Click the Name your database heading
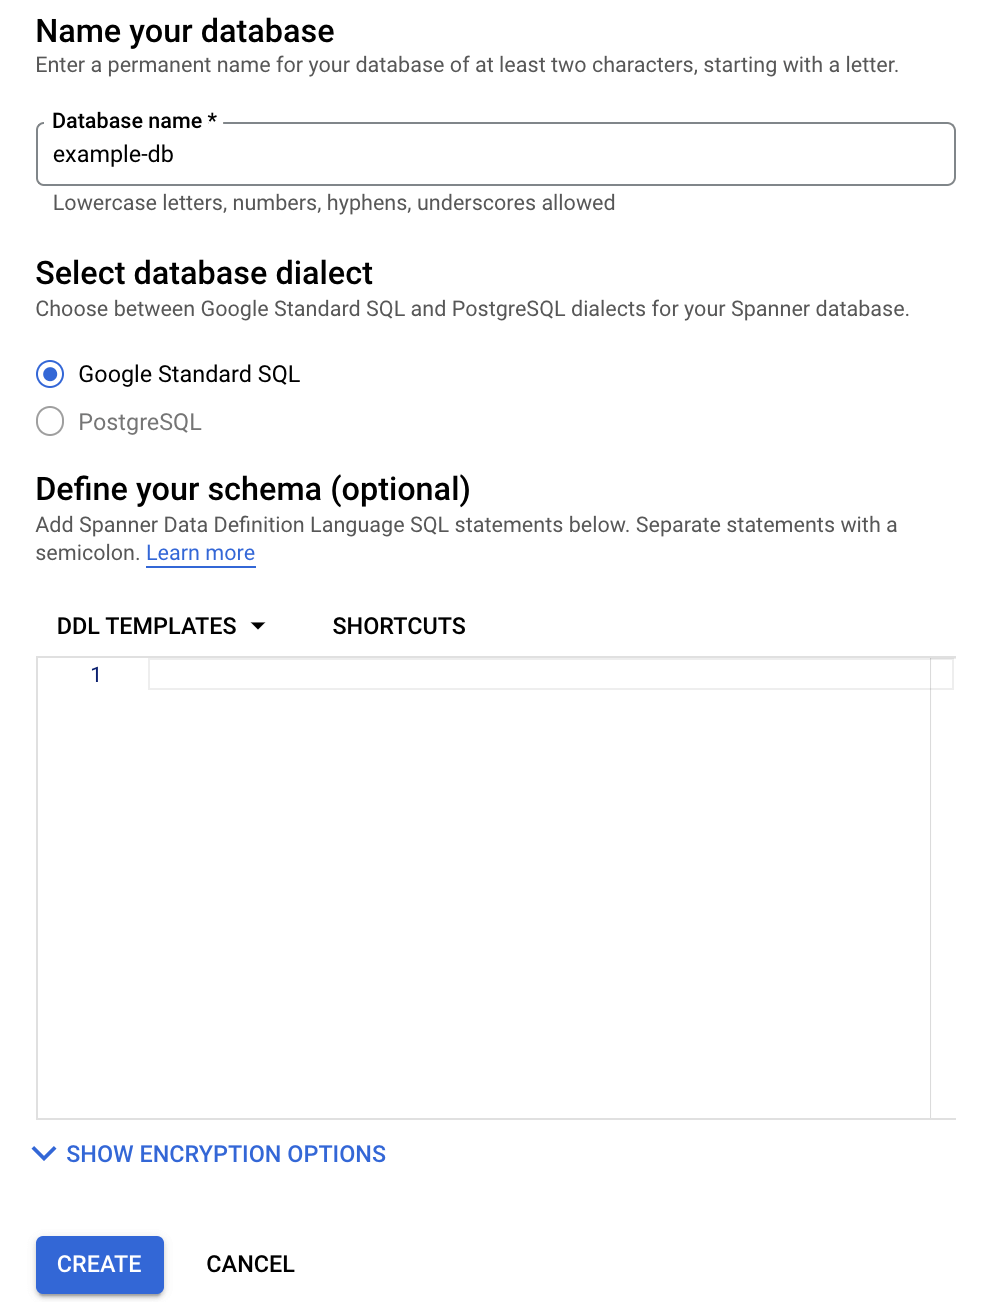The height and width of the screenshot is (1302, 984). point(185,31)
